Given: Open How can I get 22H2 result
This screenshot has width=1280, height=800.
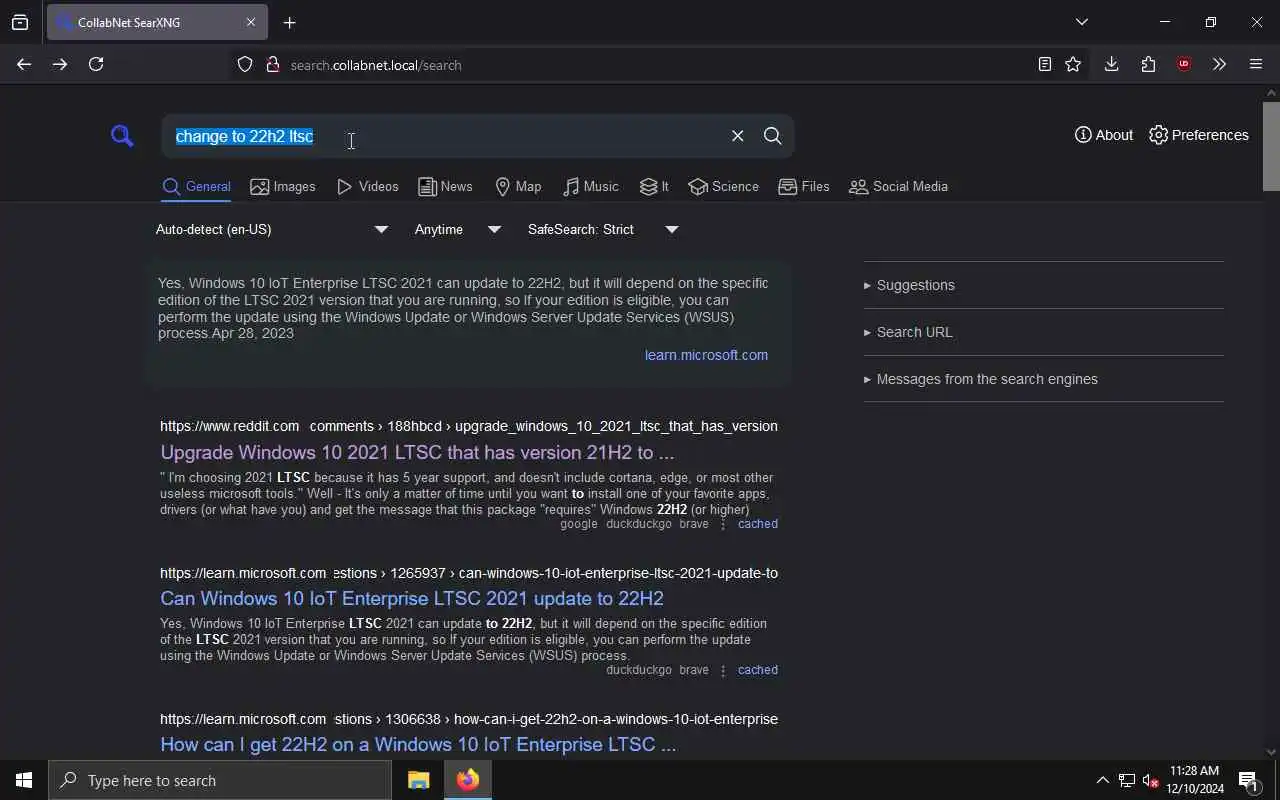Looking at the screenshot, I should pos(418,745).
